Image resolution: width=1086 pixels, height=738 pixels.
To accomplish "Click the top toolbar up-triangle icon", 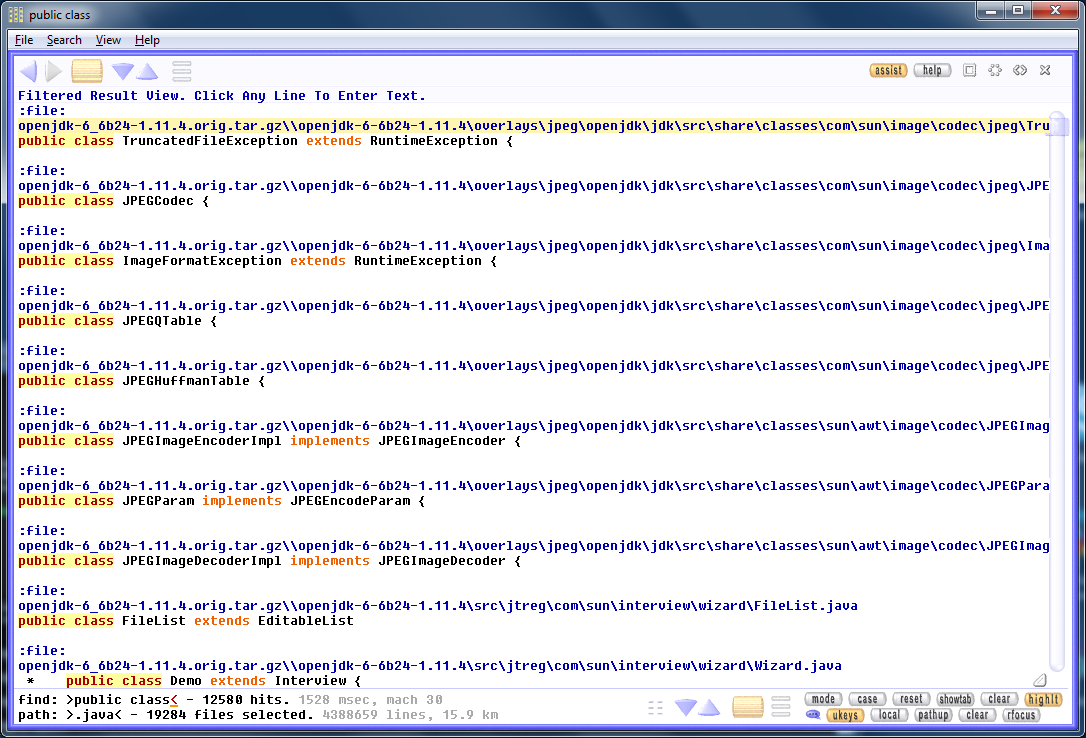I will [148, 72].
